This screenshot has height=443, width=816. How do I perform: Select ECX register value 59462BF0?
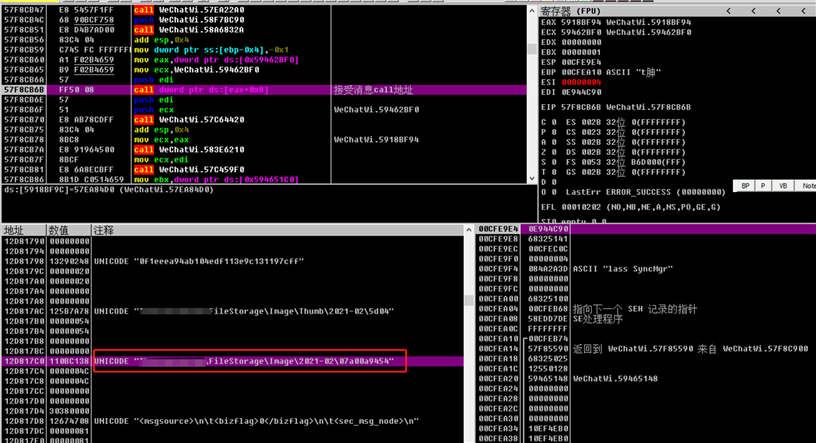tap(581, 32)
